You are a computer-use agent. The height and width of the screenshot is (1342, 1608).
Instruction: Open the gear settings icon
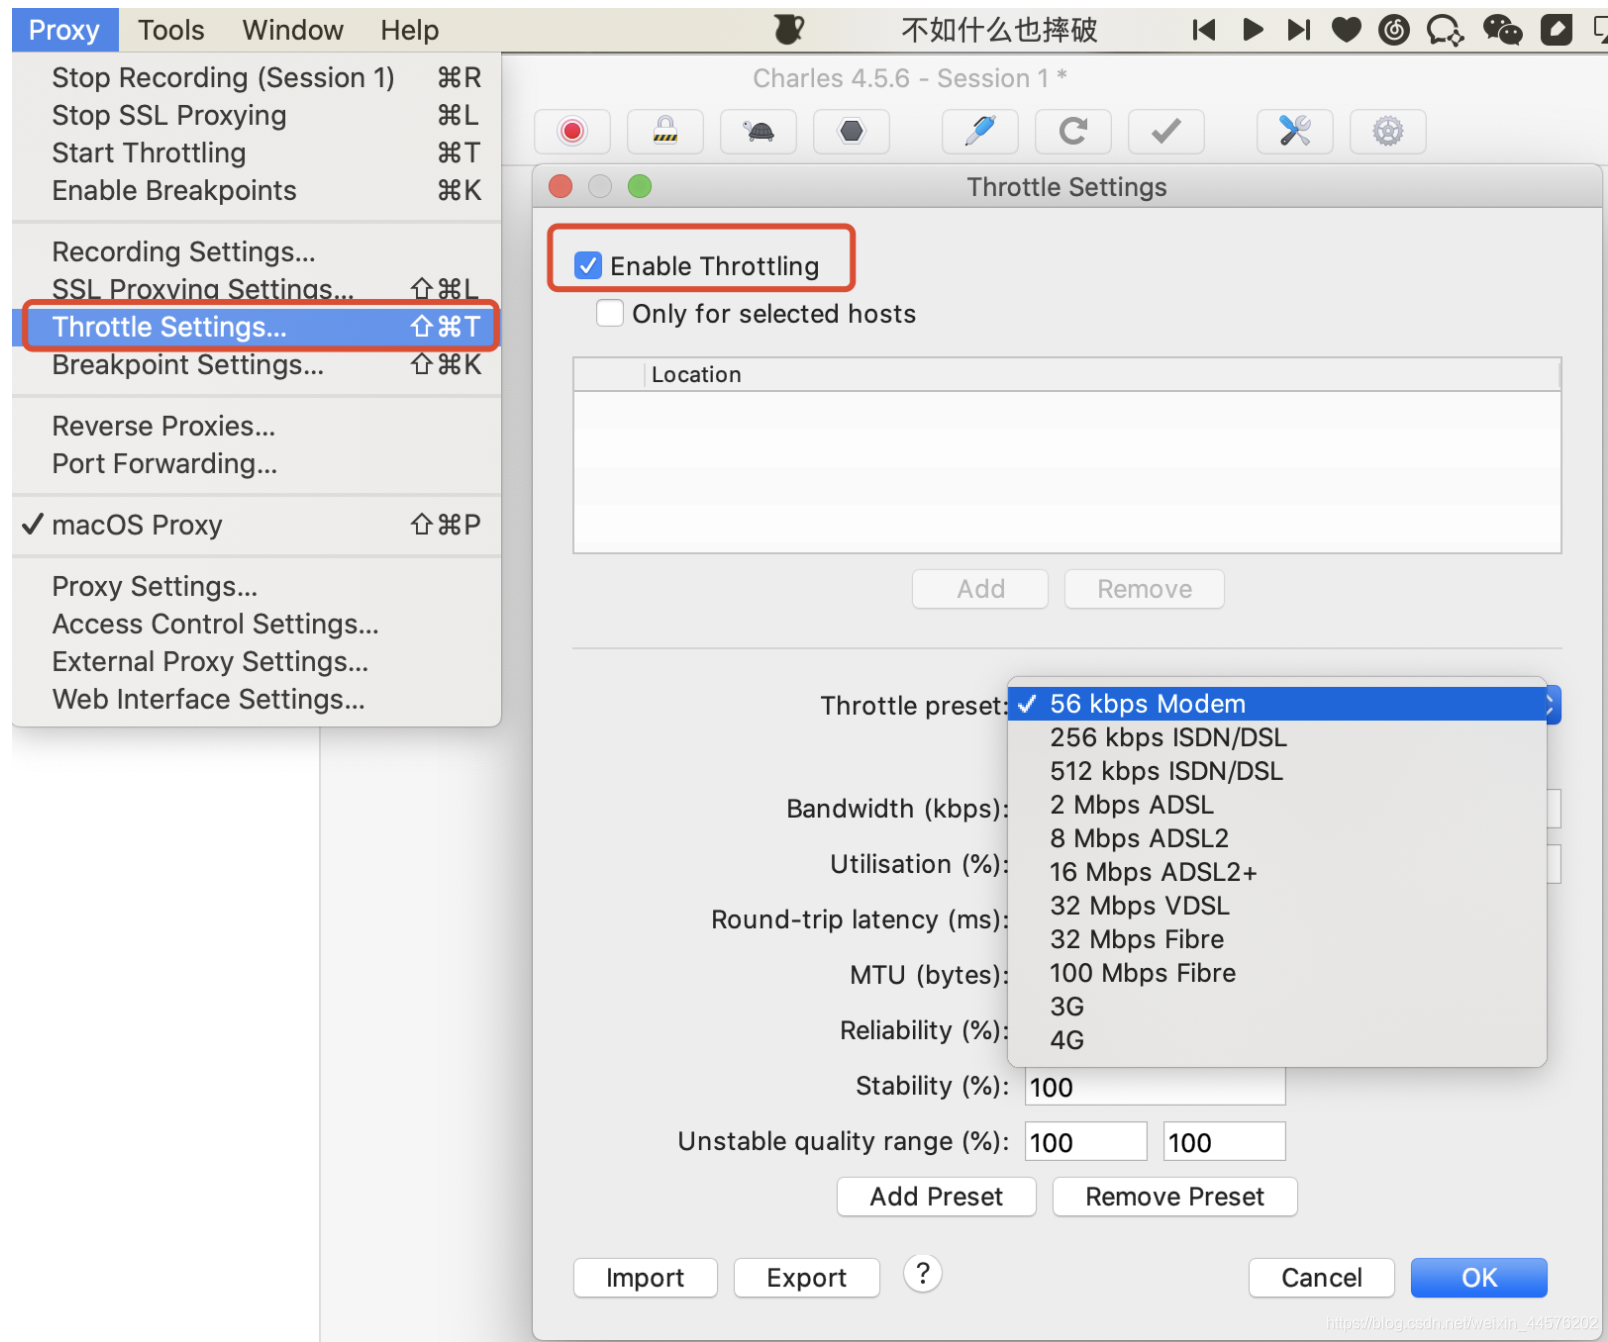coord(1388,131)
